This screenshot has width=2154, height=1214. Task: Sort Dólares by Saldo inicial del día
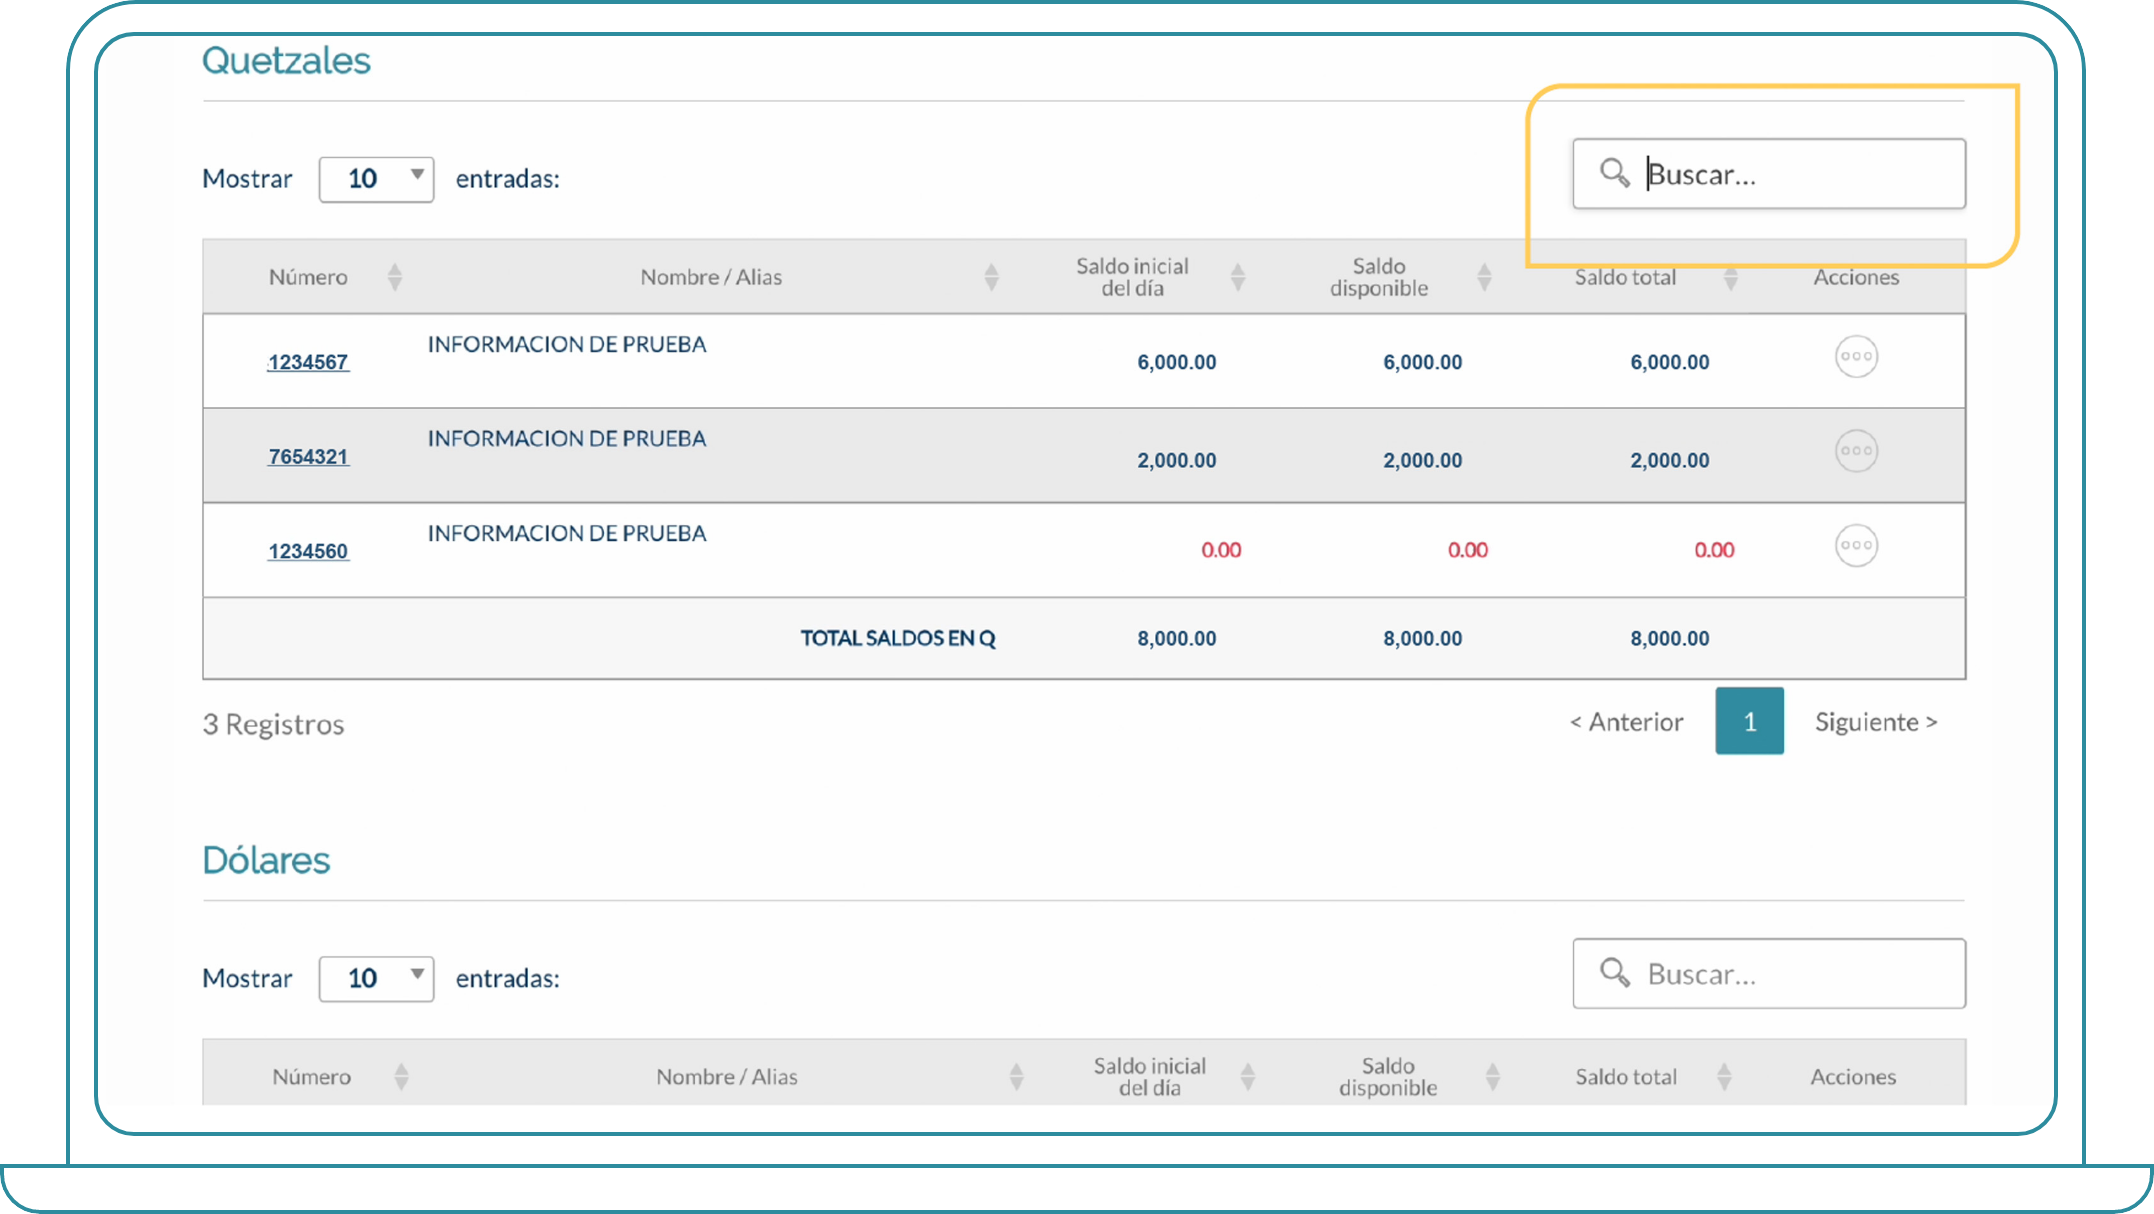coord(1247,1077)
